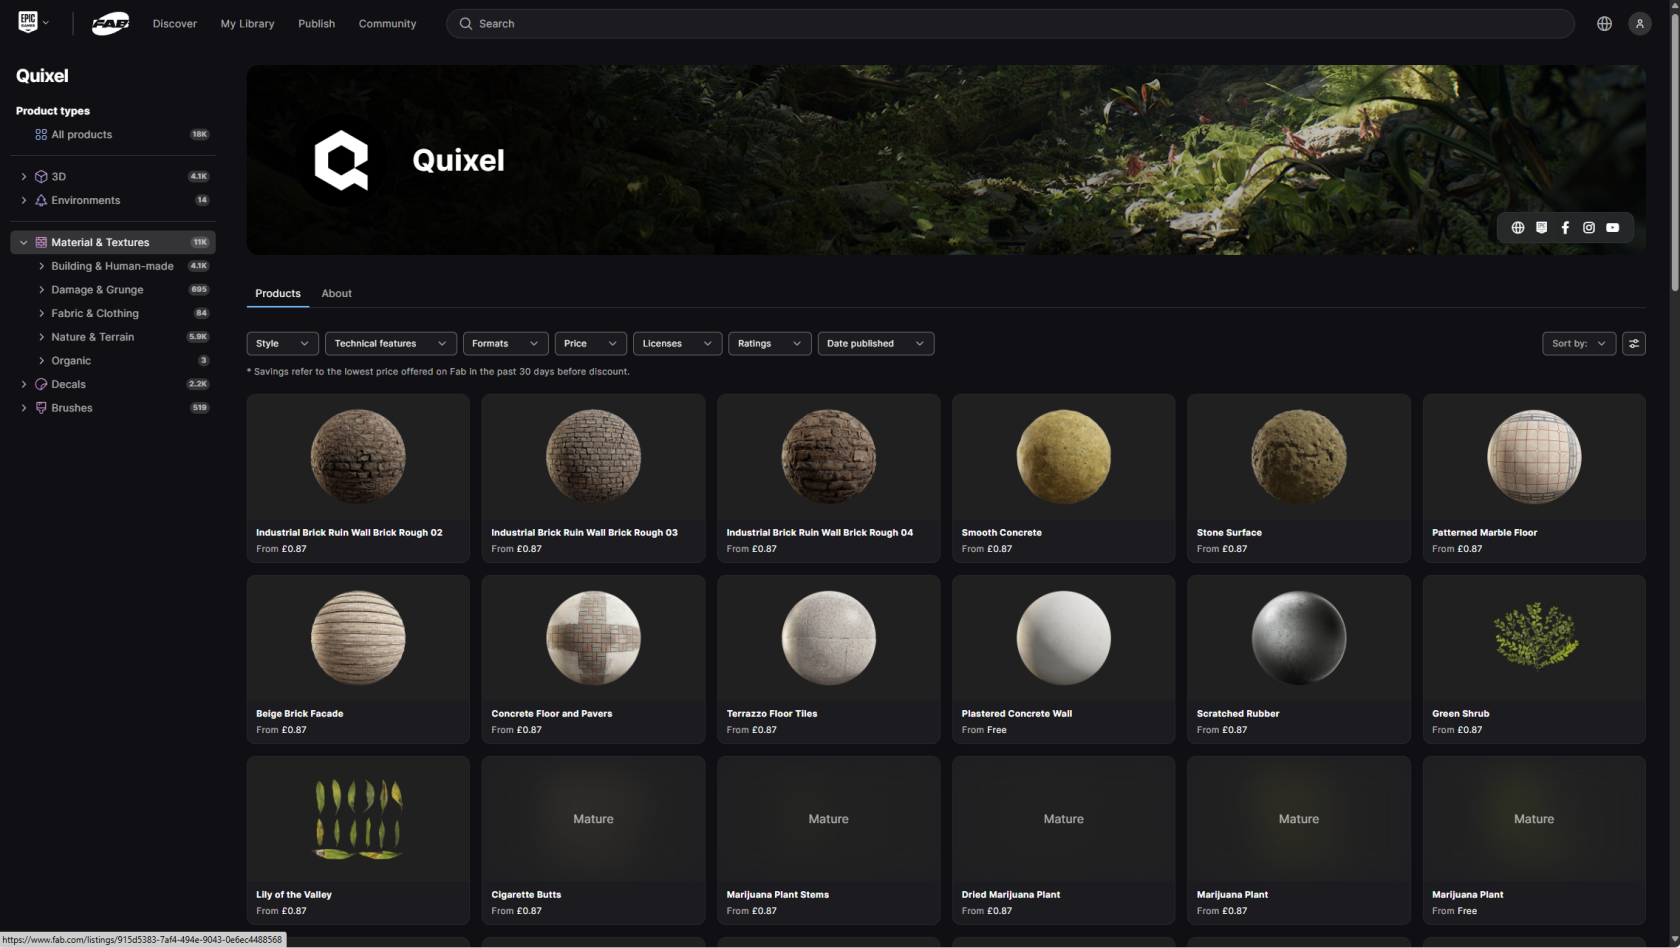Open Green Shrub thumbnail

(x=1534, y=636)
